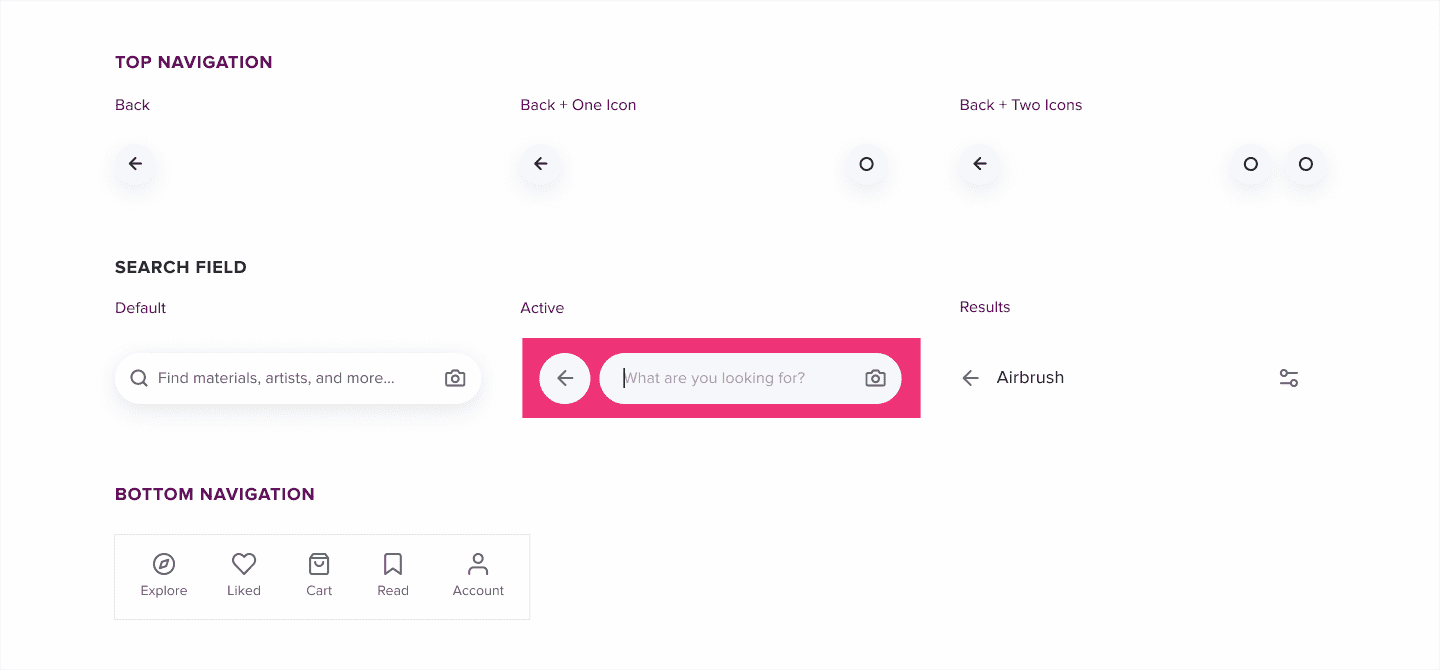Click the Airbrush search result title
Viewport: 1440px width, 670px height.
point(1030,378)
